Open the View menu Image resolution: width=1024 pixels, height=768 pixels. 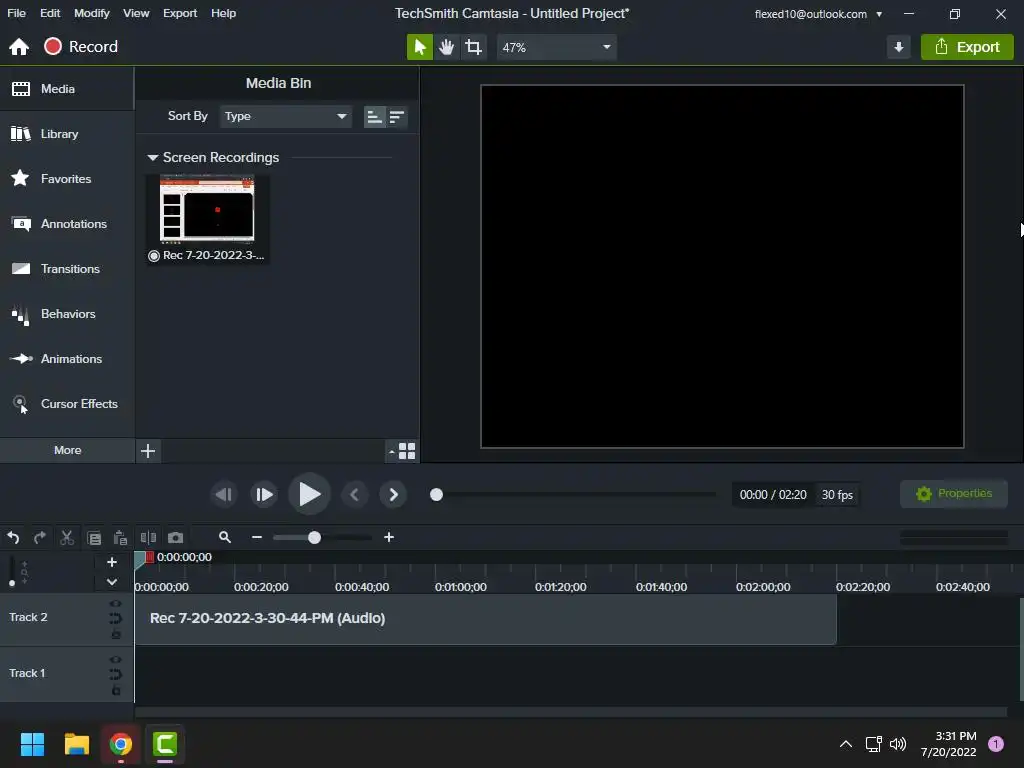point(136,13)
